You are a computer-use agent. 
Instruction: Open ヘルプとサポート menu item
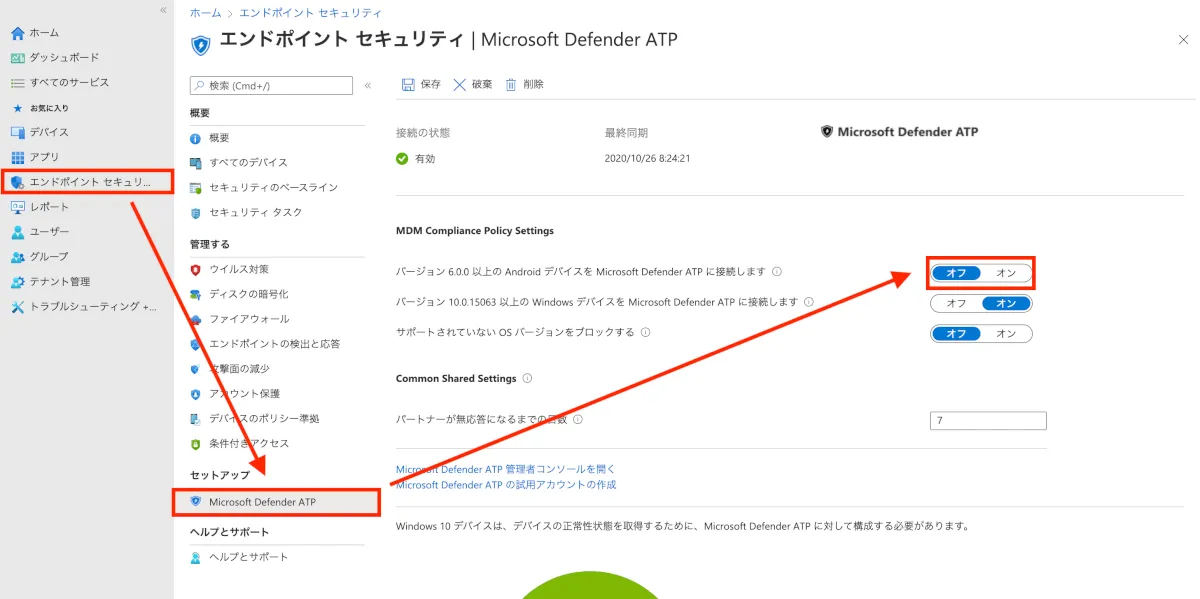point(248,557)
